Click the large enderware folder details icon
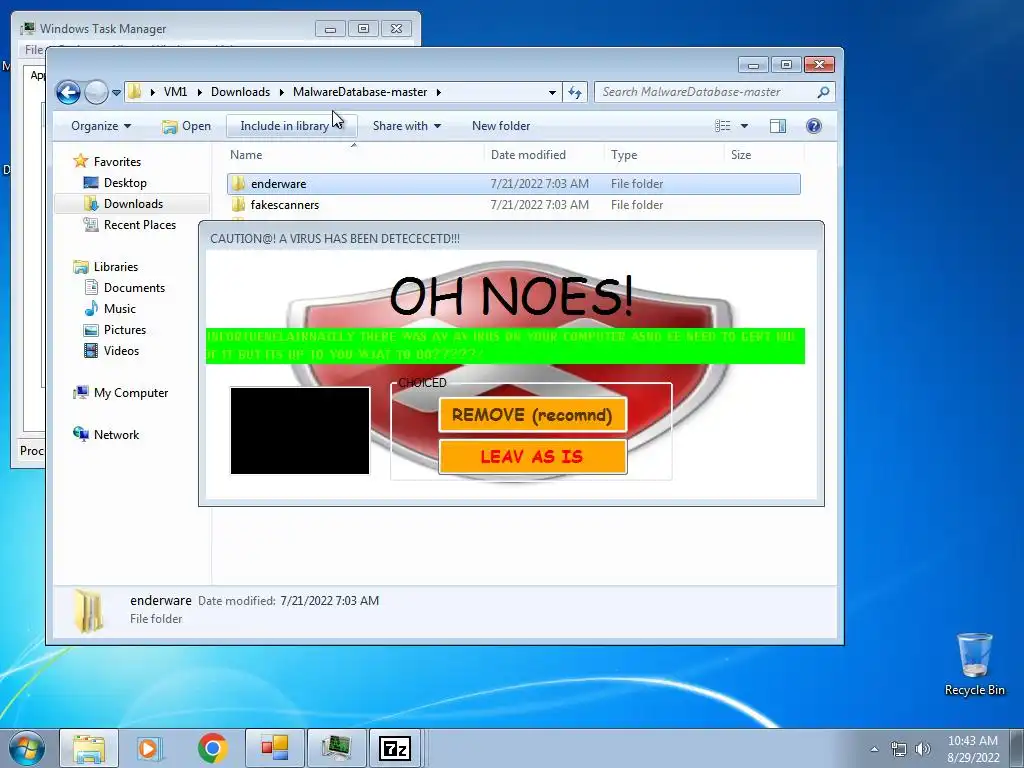 point(88,611)
